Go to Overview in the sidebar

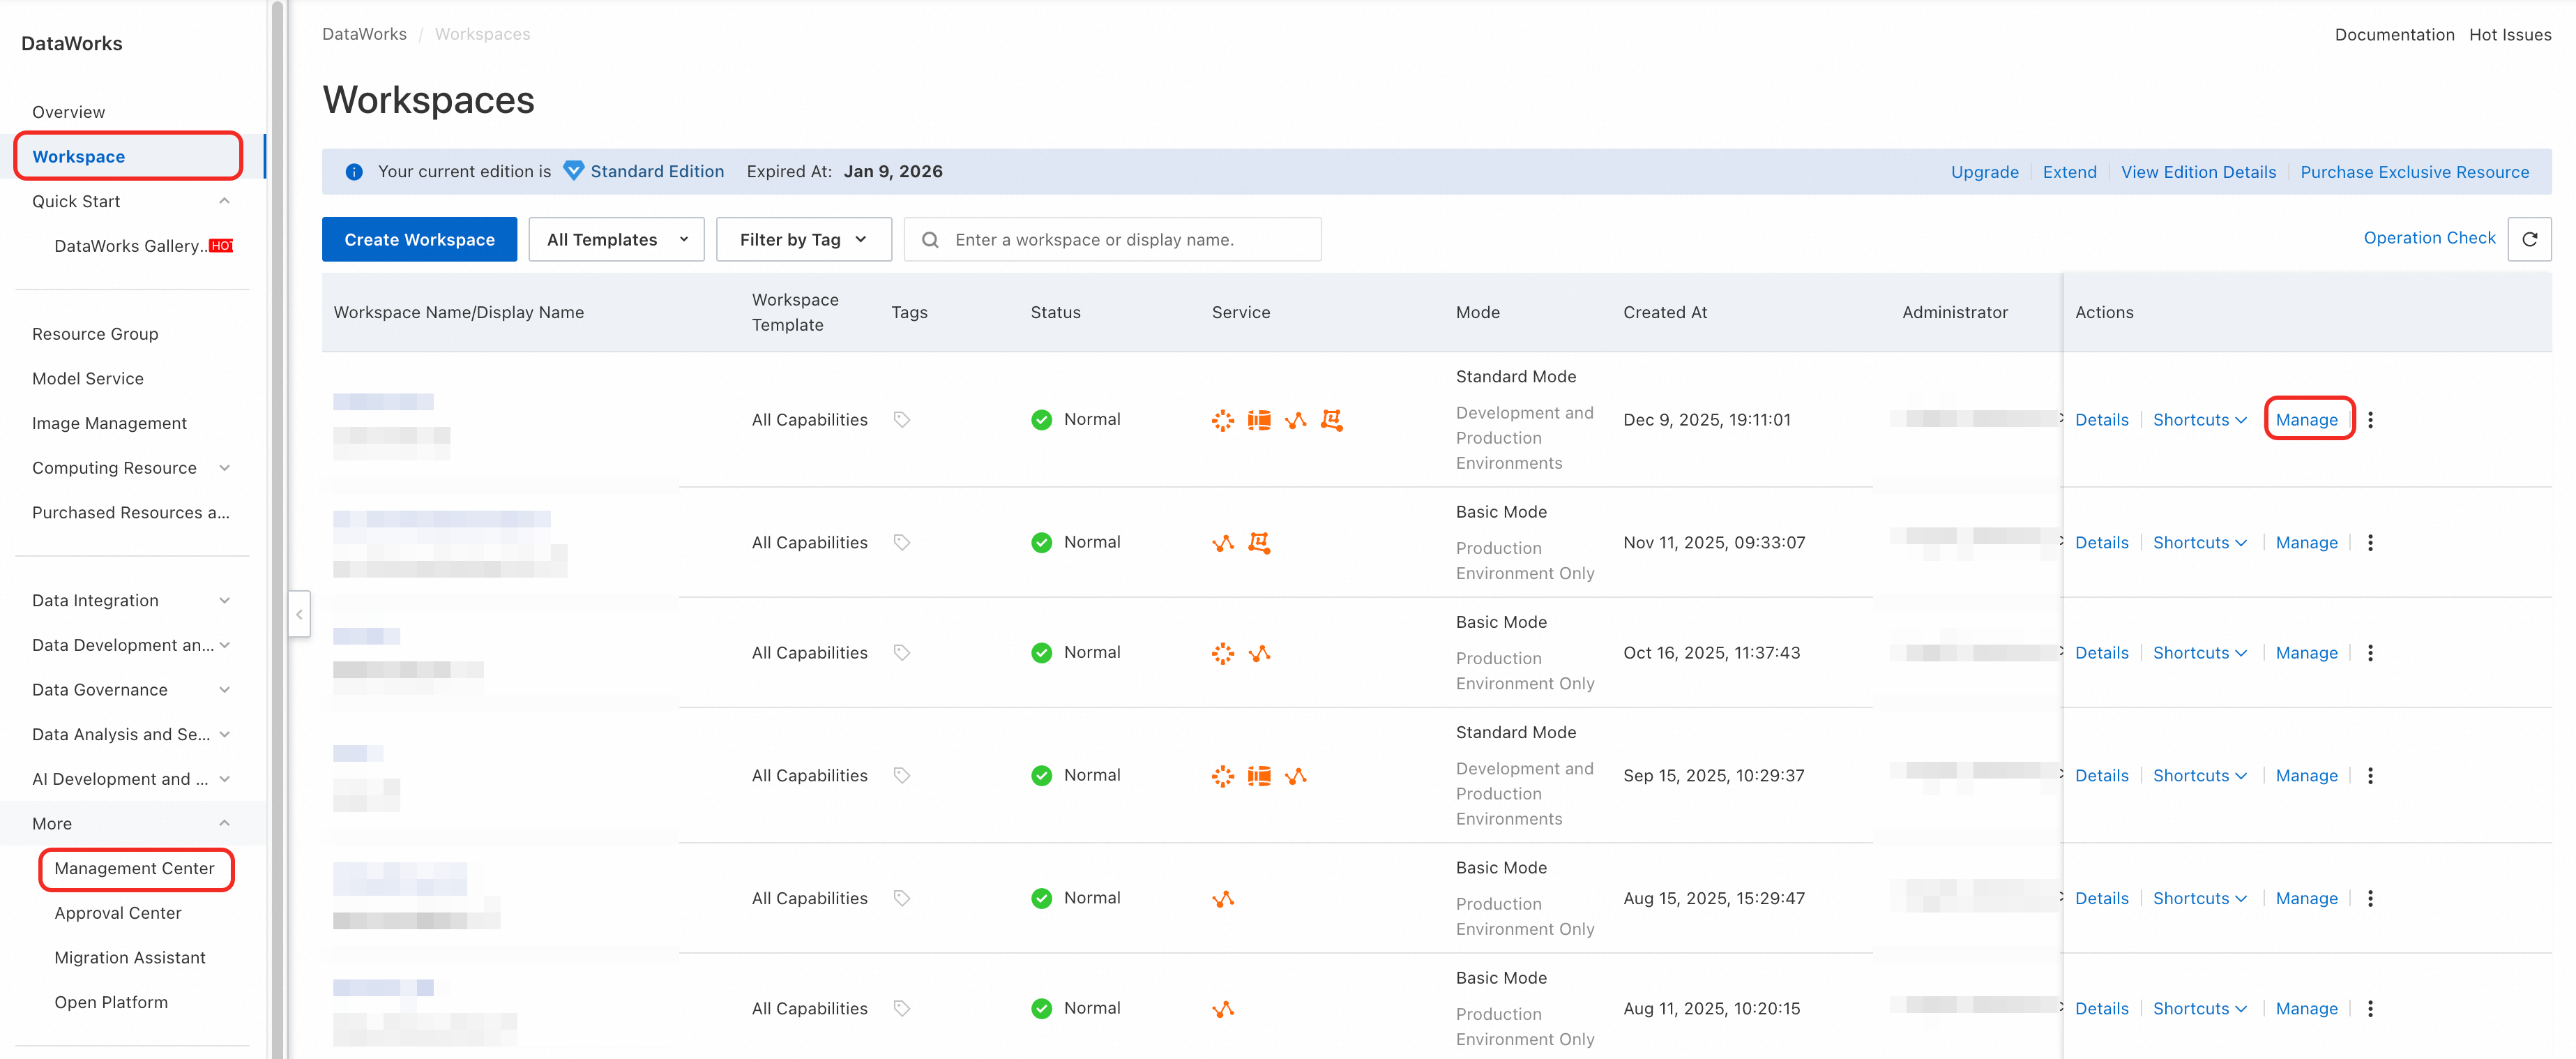click(69, 112)
